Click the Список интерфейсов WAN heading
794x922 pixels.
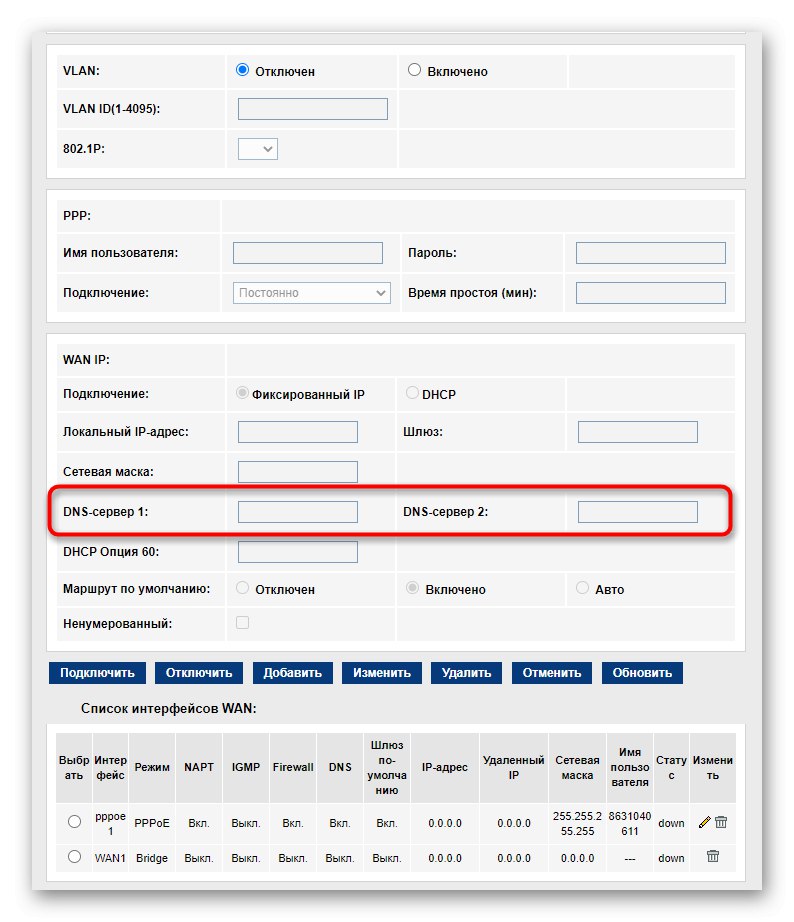(169, 709)
